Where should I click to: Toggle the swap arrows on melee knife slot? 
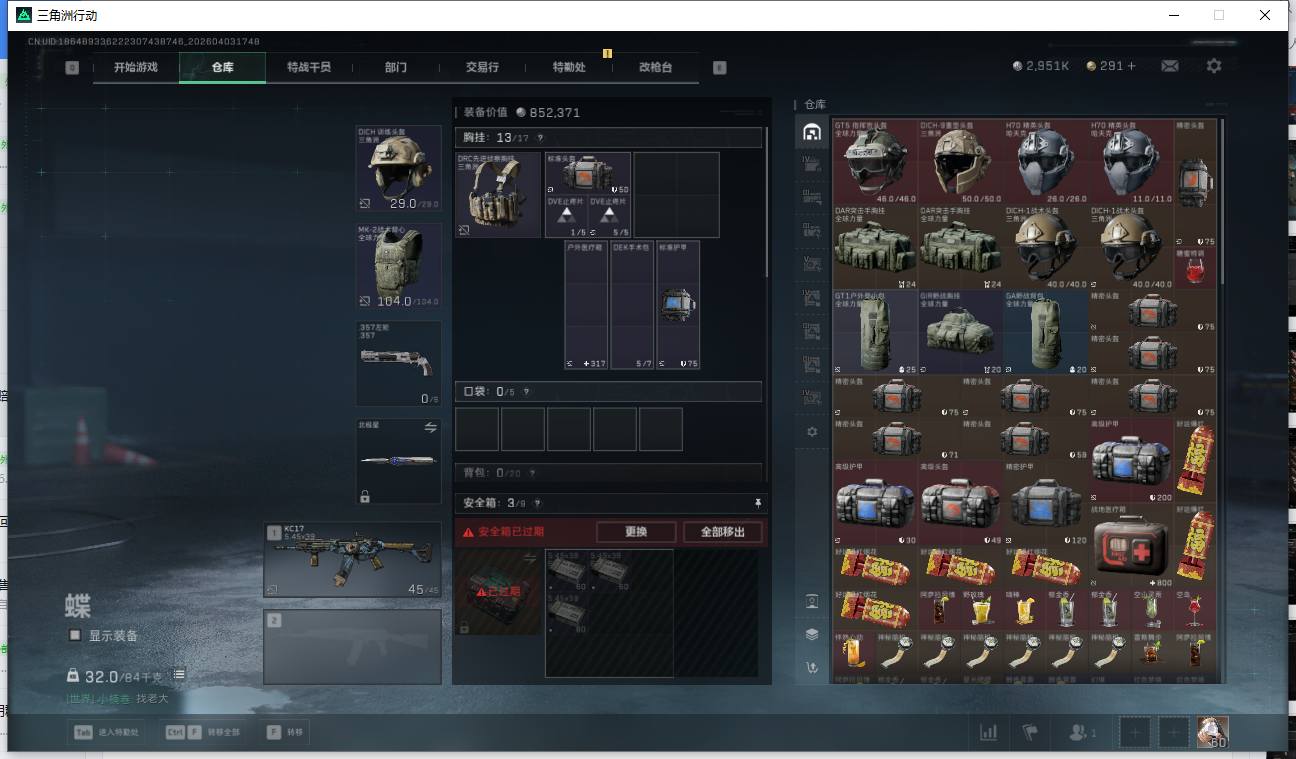[430, 428]
